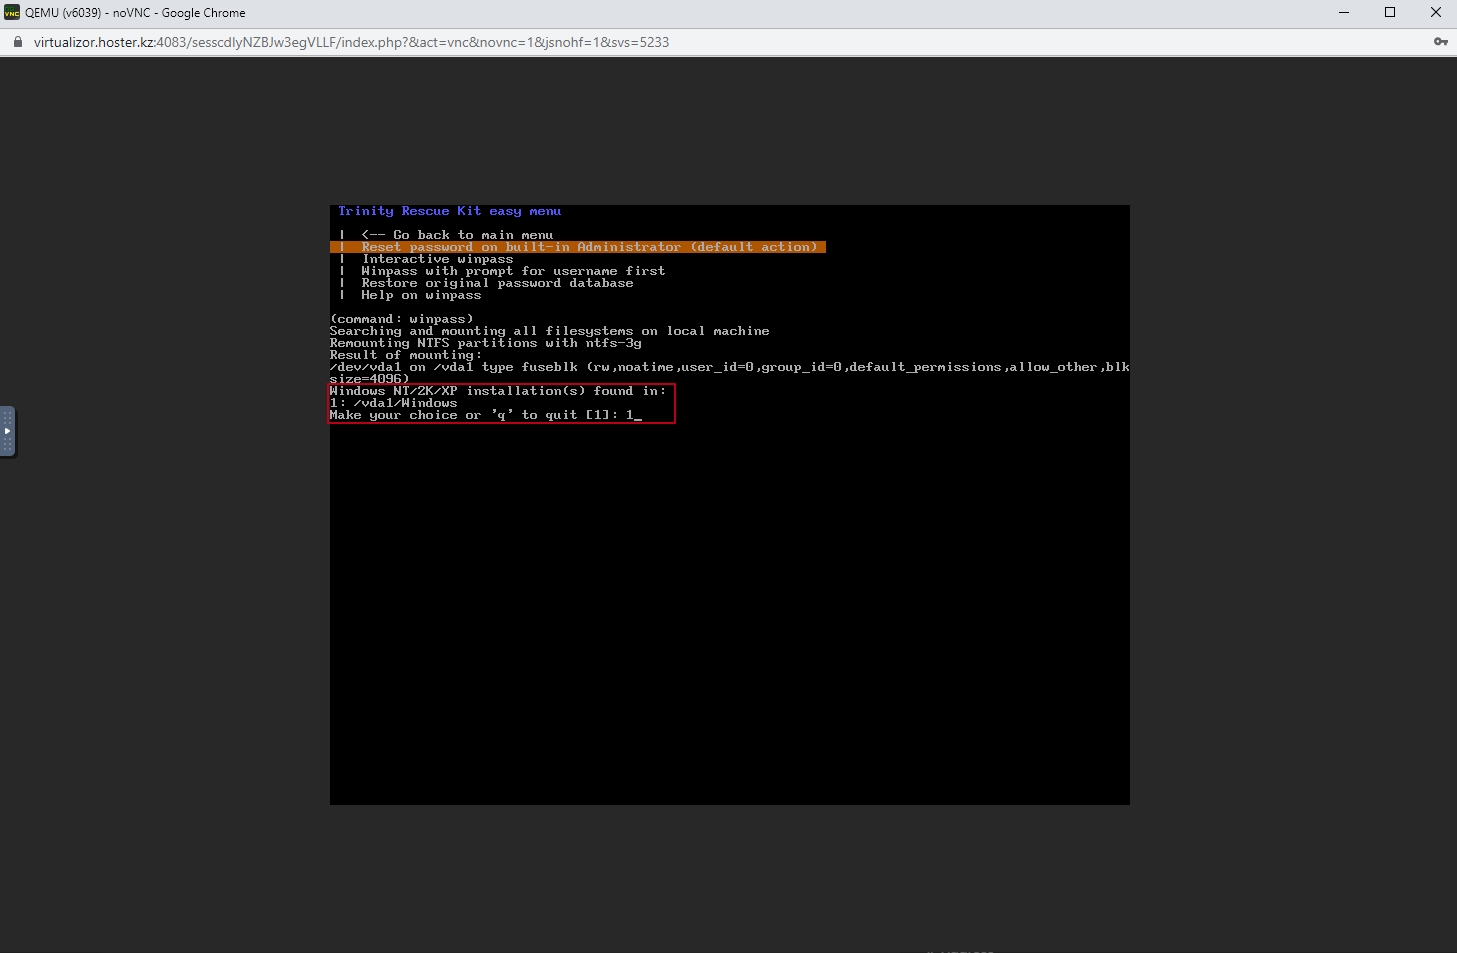The height and width of the screenshot is (953, 1457).
Task: Select Restore original password database
Action: point(497,283)
